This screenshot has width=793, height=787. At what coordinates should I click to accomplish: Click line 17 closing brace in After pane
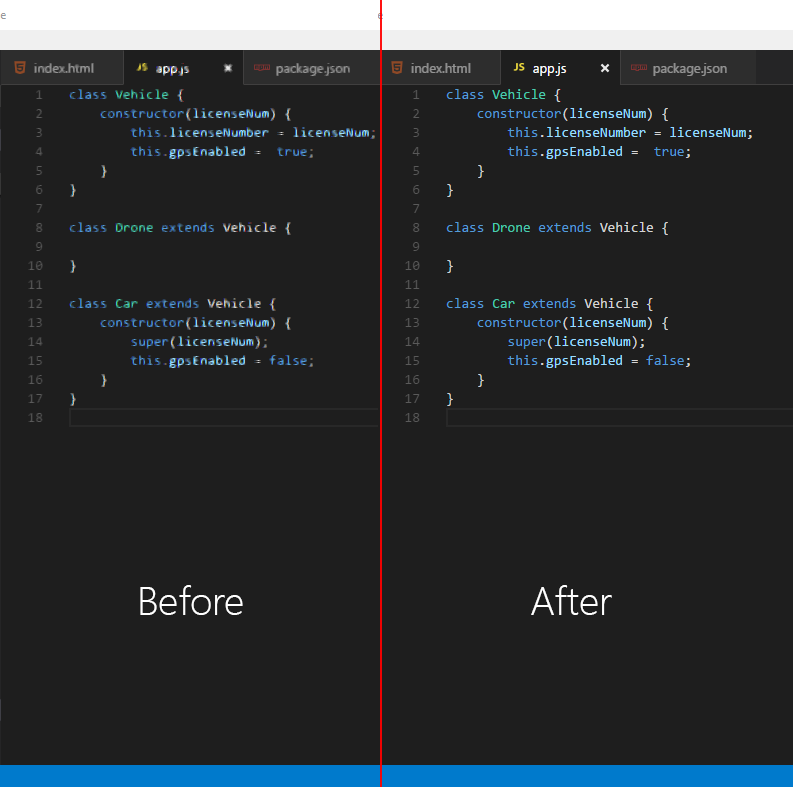[x=450, y=399]
